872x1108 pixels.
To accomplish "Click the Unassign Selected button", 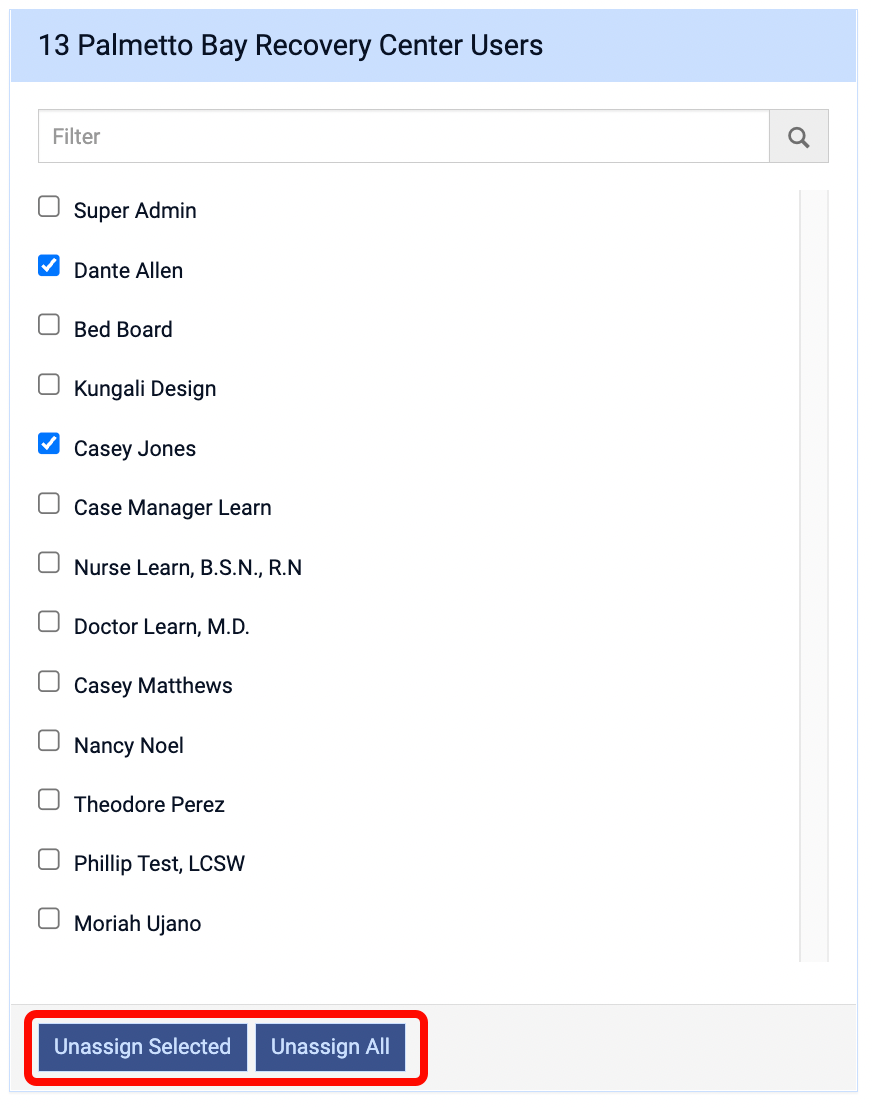I will point(143,1047).
